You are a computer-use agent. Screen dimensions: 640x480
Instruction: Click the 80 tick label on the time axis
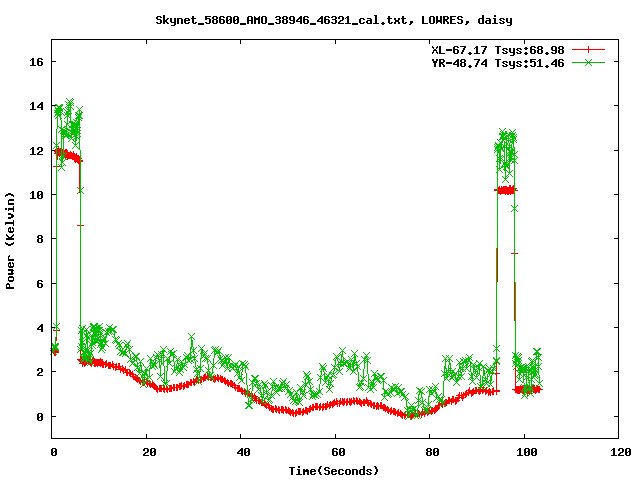pyautogui.click(x=433, y=452)
